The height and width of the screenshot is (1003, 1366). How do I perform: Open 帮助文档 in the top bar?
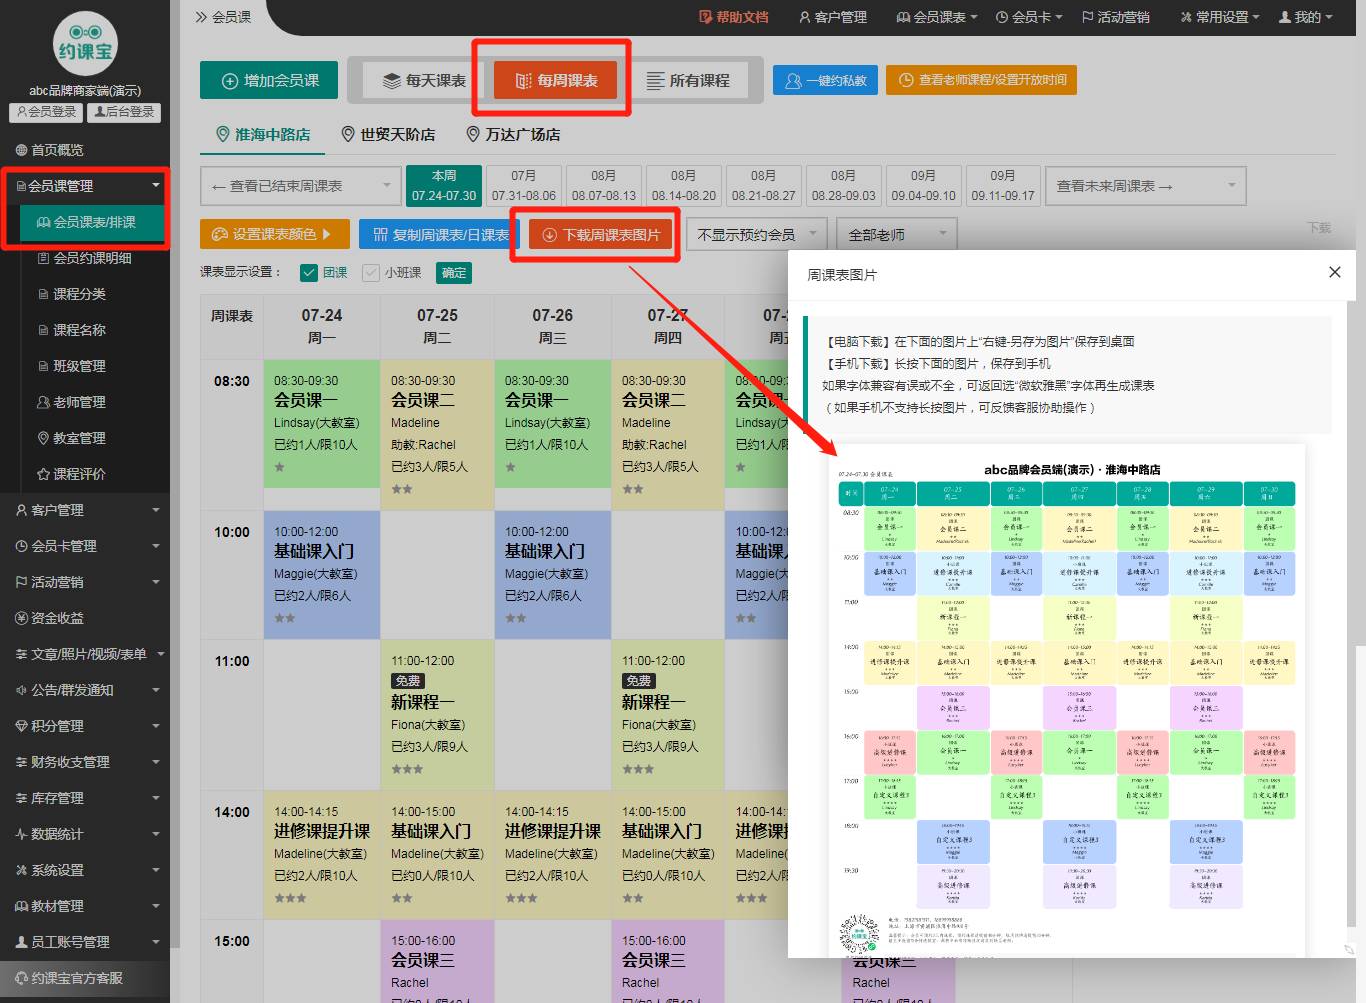point(734,17)
